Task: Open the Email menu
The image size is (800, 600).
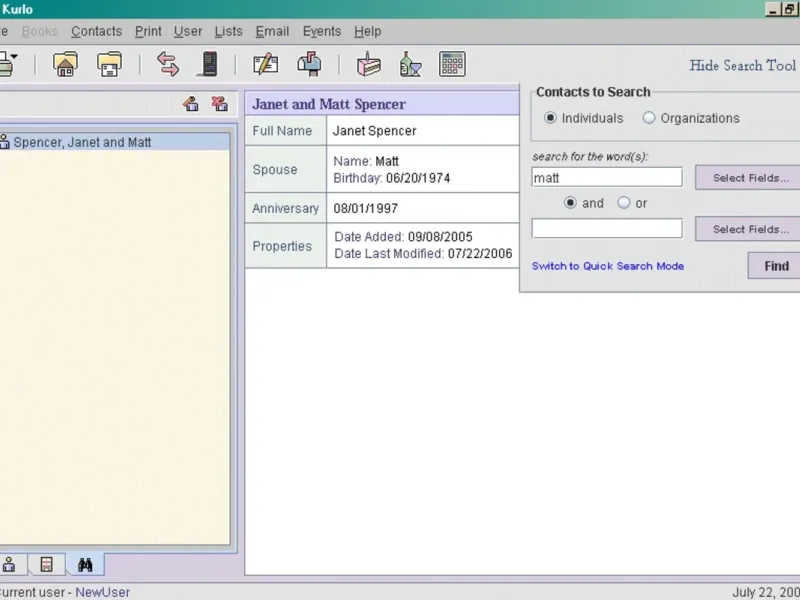Action: 272,32
